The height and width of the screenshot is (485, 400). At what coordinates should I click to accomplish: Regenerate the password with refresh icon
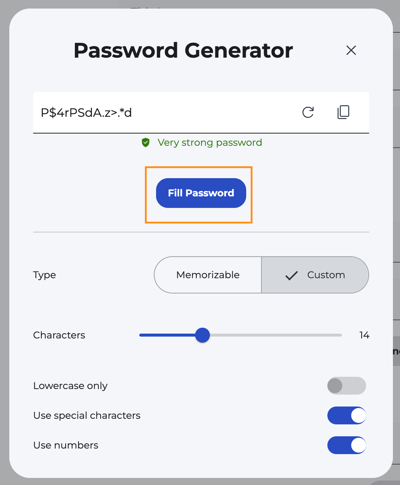click(x=308, y=113)
